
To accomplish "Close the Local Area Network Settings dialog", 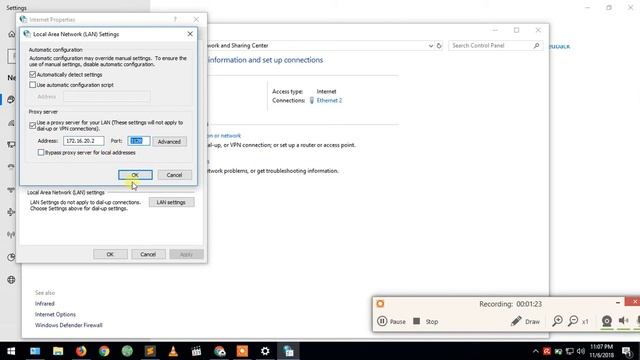I will (190, 34).
